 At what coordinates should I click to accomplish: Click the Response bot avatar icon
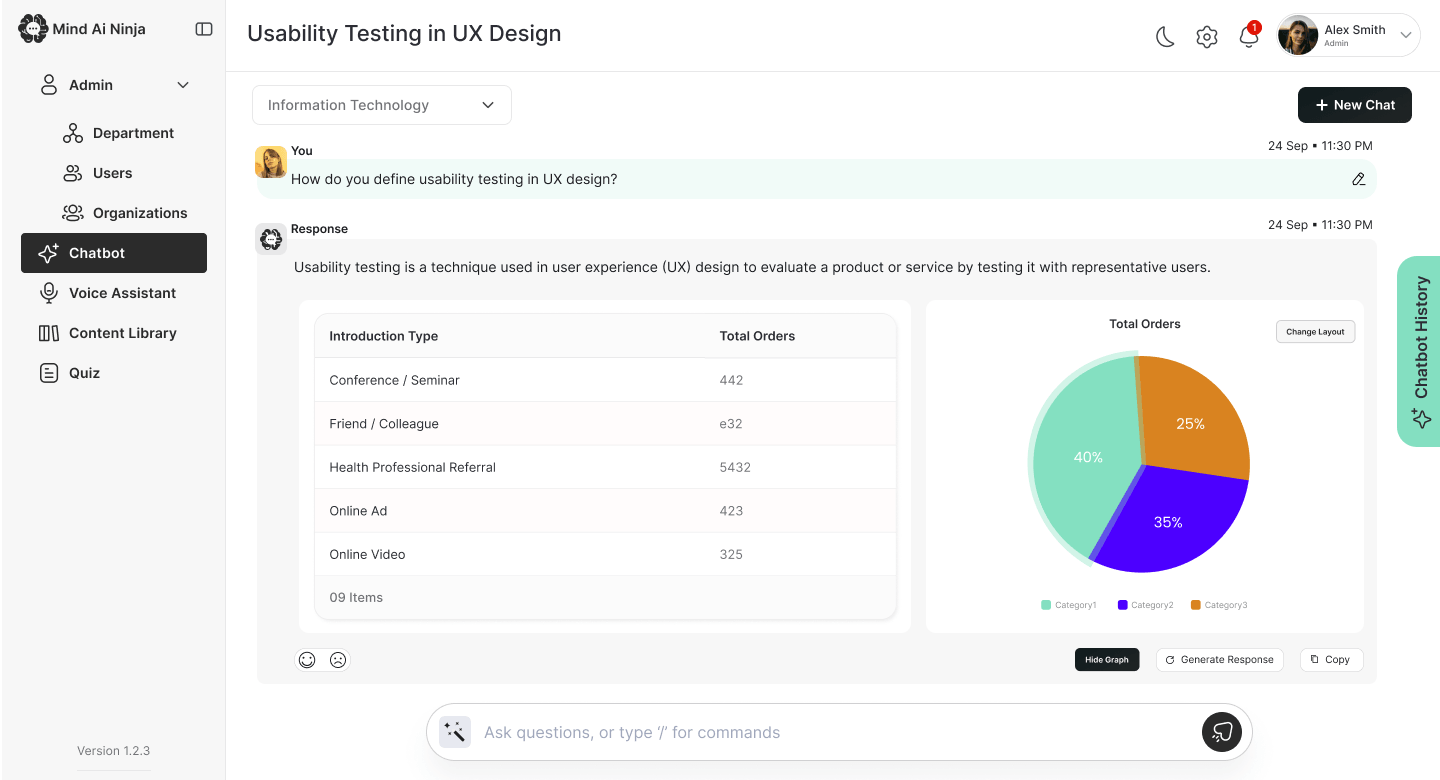[271, 239]
